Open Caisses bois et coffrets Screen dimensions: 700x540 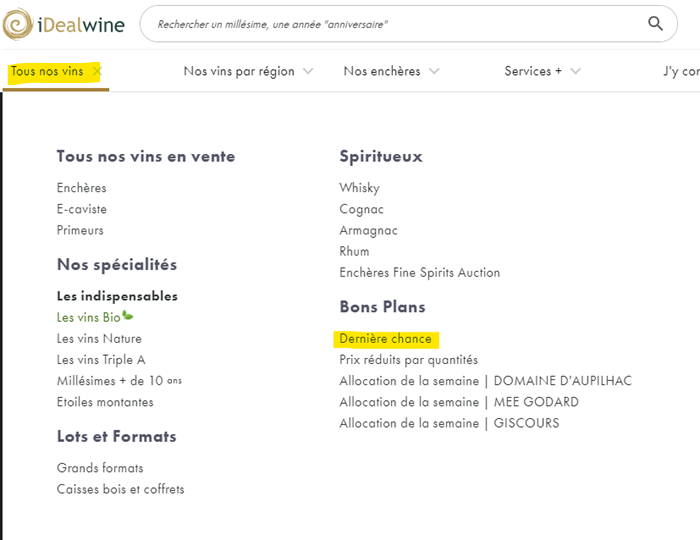(x=121, y=489)
